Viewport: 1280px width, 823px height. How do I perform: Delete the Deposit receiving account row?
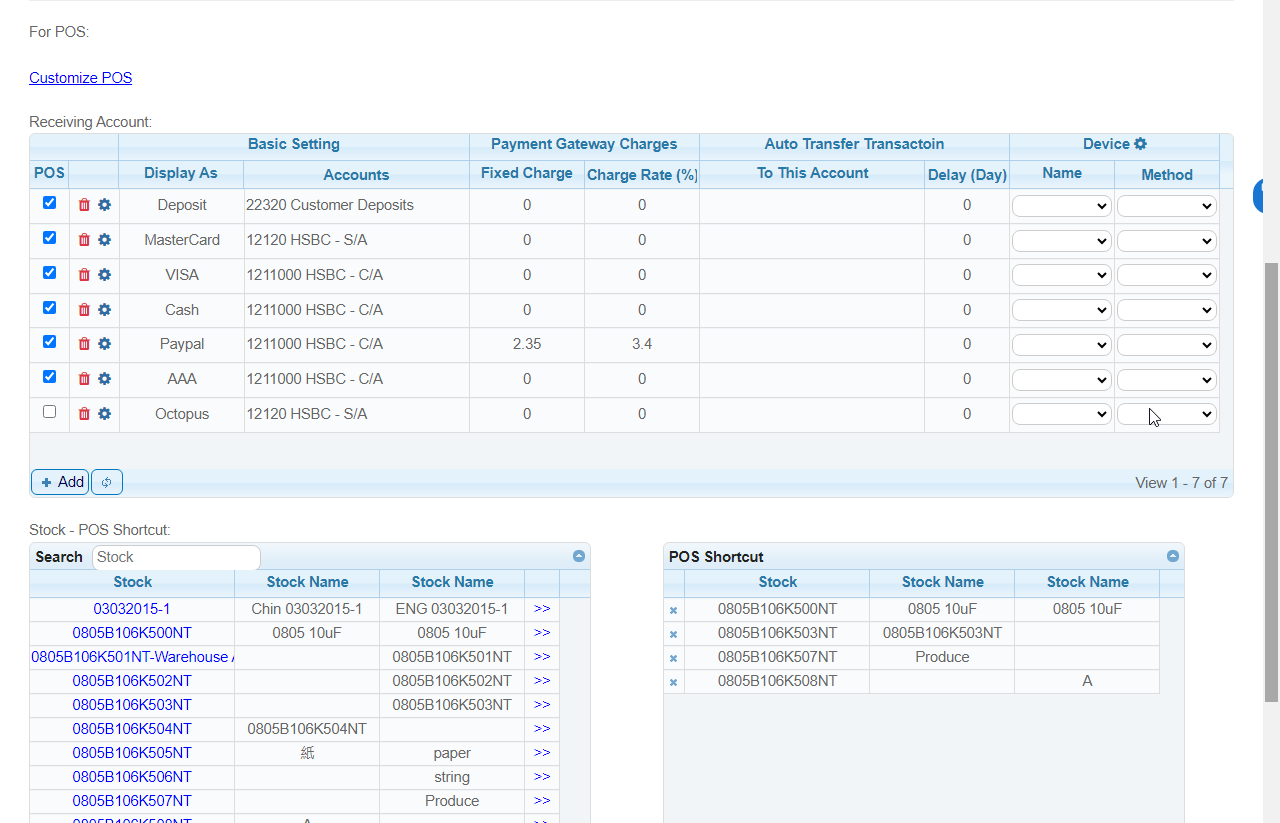84,205
